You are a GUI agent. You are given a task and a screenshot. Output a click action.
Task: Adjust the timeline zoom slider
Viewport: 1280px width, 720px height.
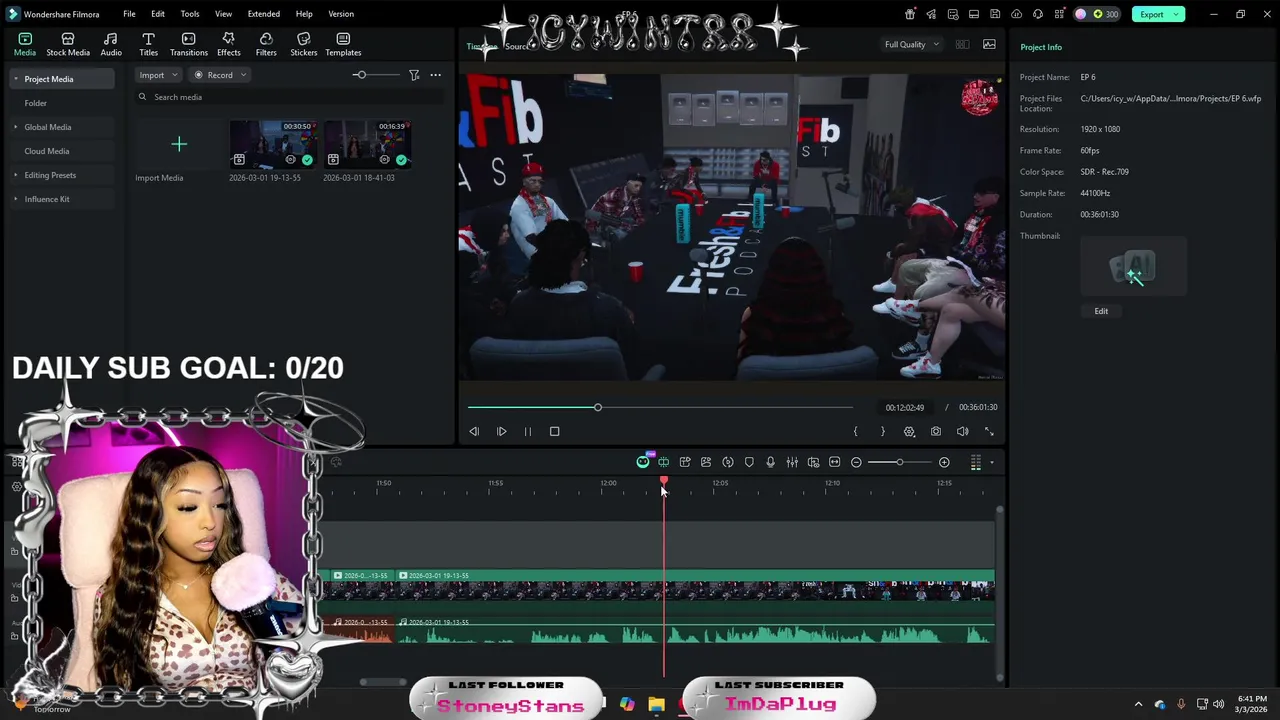tap(899, 462)
